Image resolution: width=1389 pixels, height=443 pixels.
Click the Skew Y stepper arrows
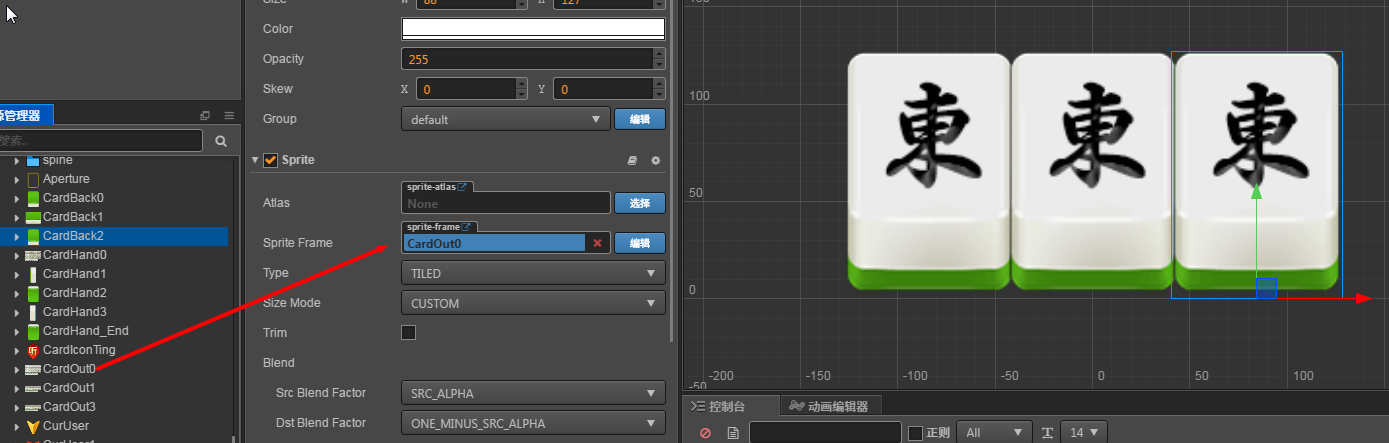[659, 89]
